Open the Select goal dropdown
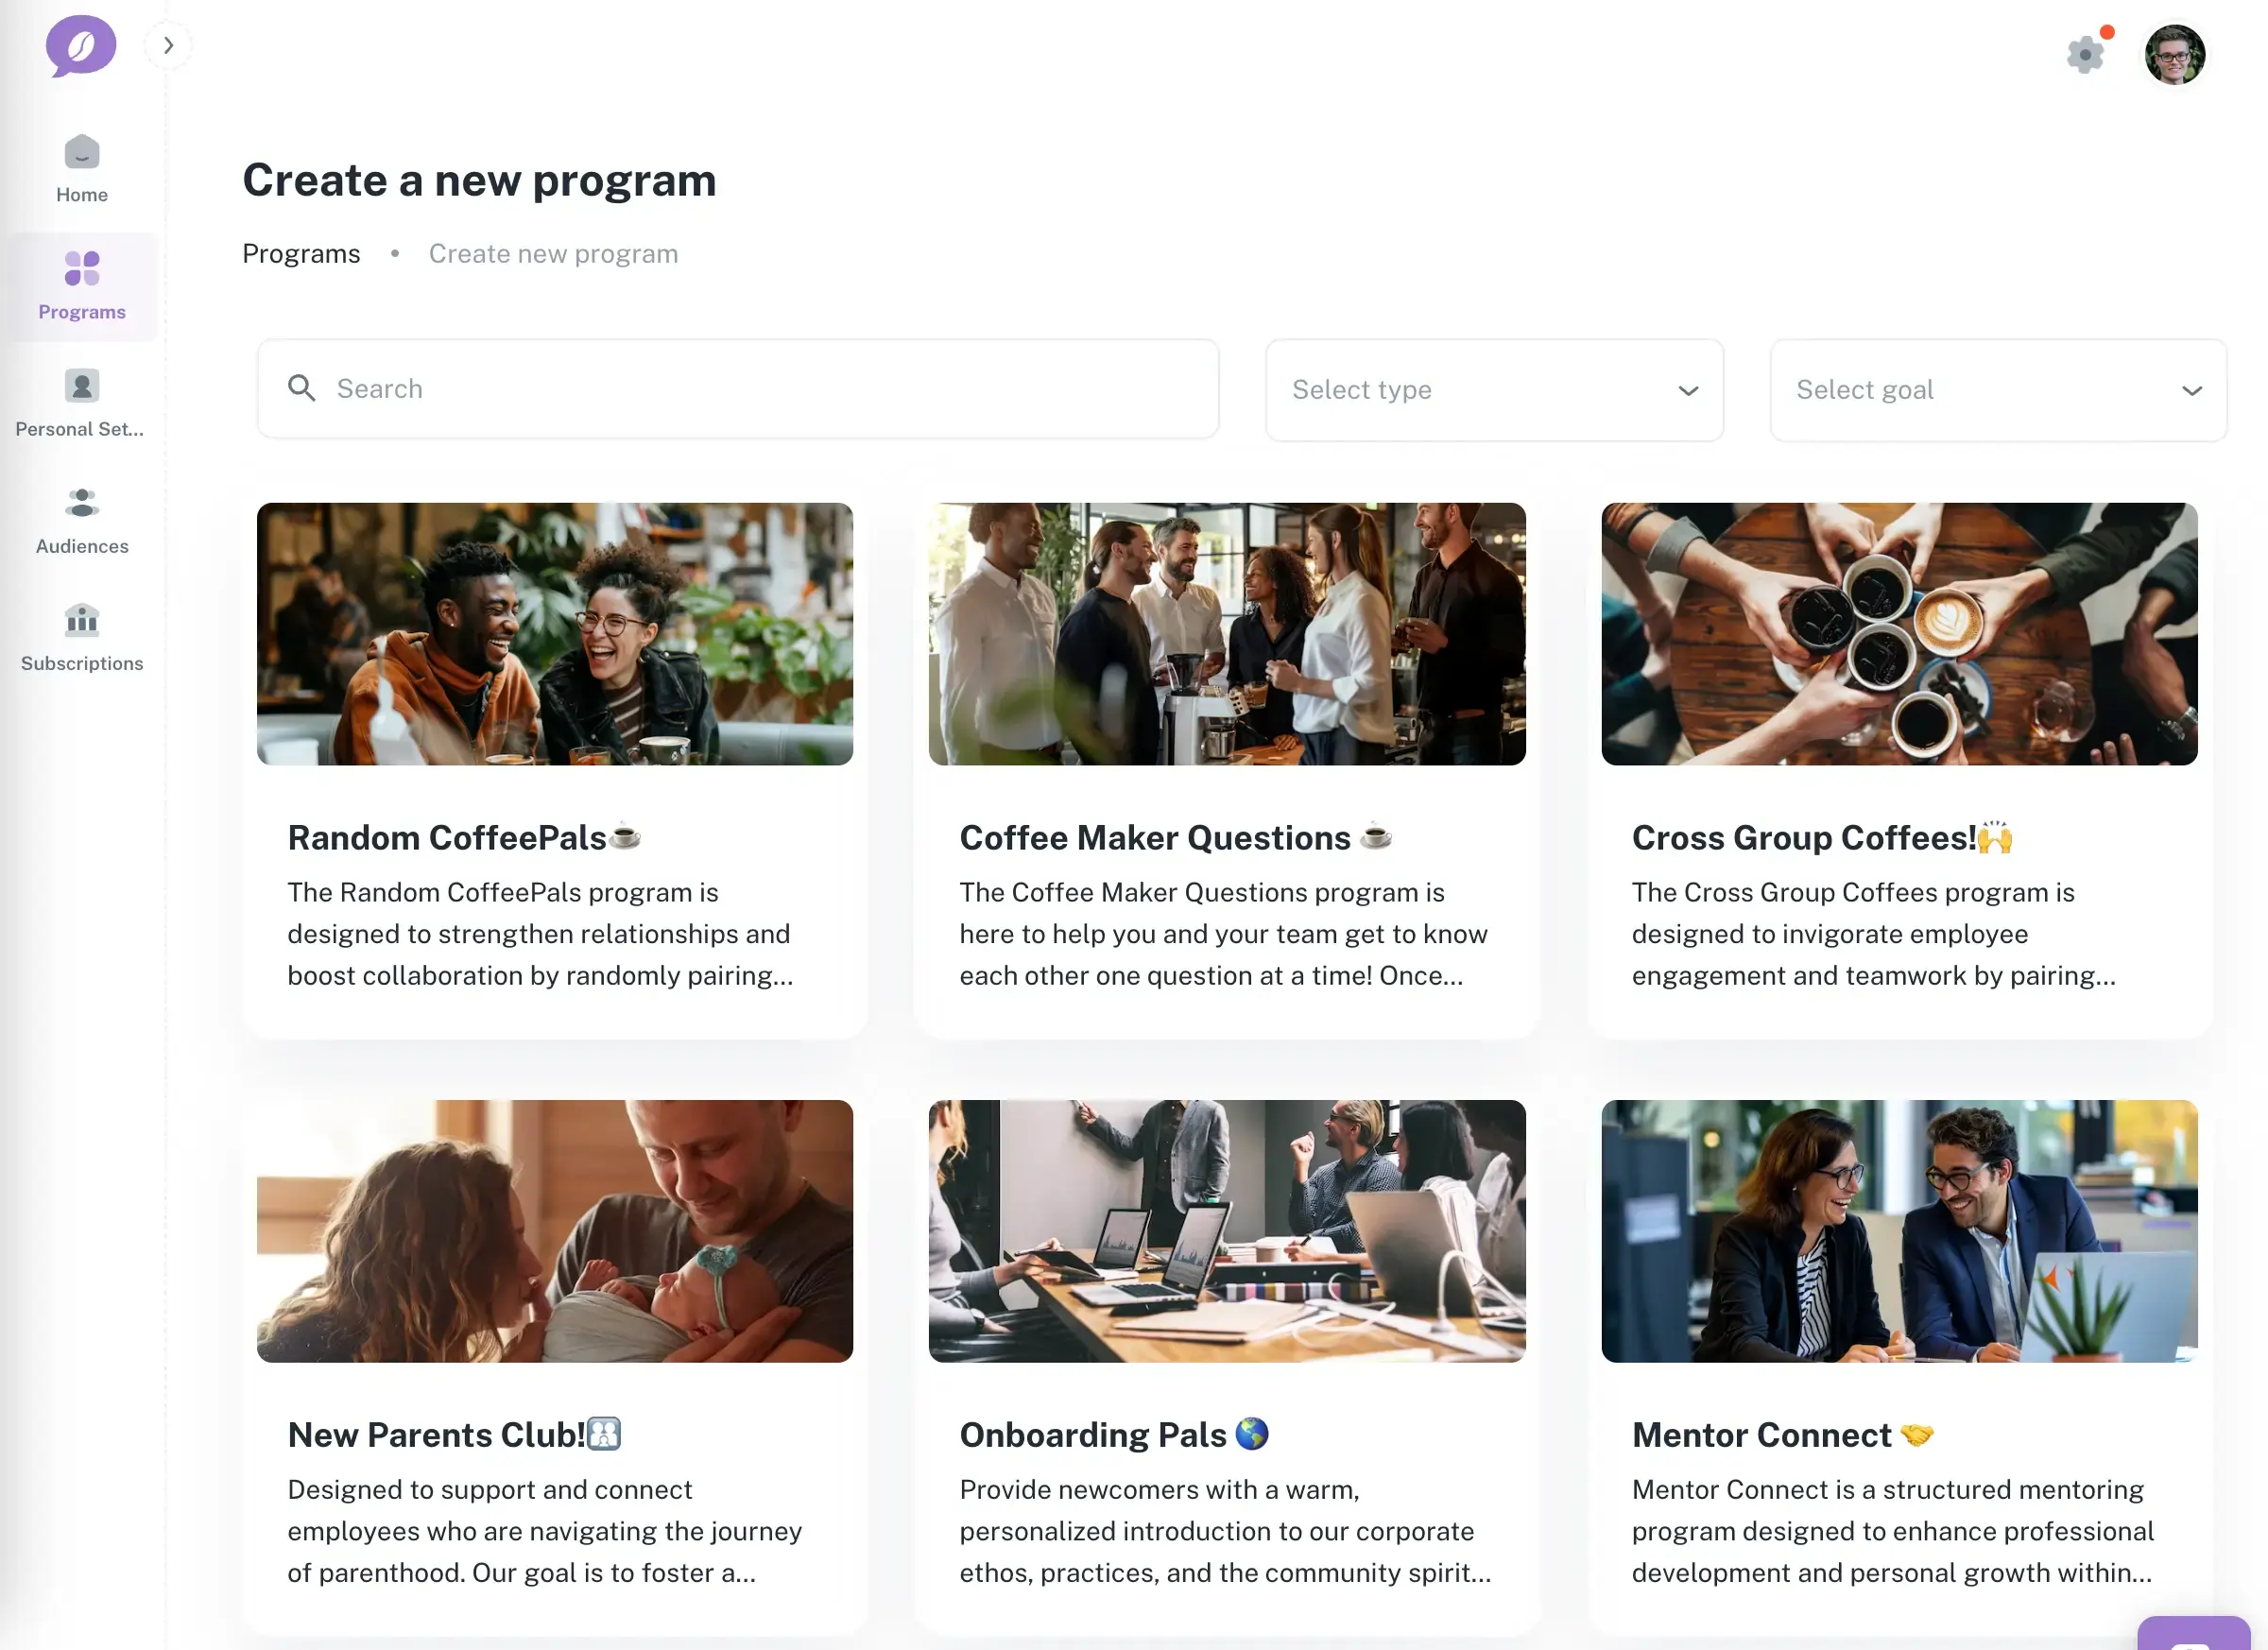Image resolution: width=2268 pixels, height=1650 pixels. pos(1998,390)
